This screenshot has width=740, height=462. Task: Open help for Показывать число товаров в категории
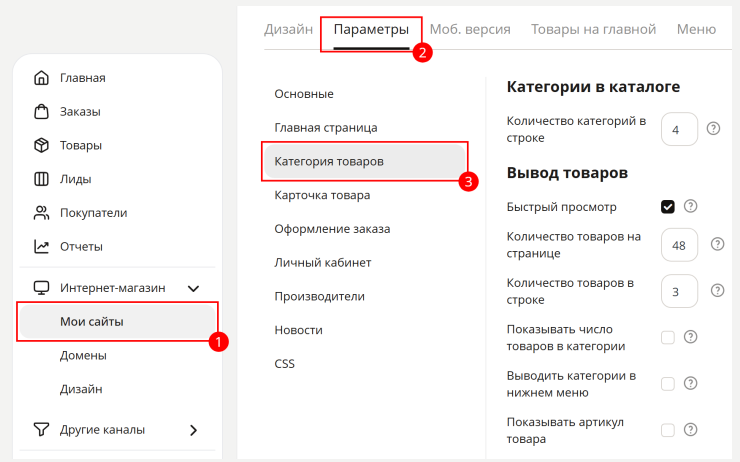point(690,337)
